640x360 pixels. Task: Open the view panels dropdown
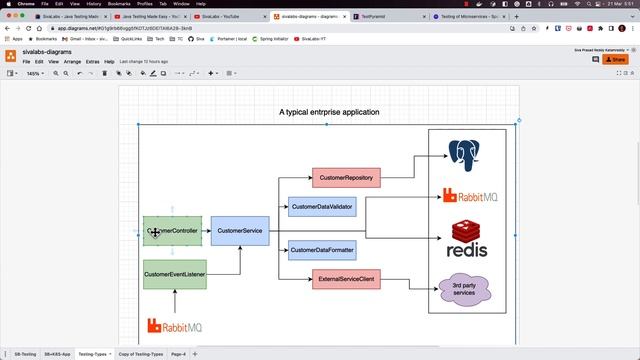[12, 73]
